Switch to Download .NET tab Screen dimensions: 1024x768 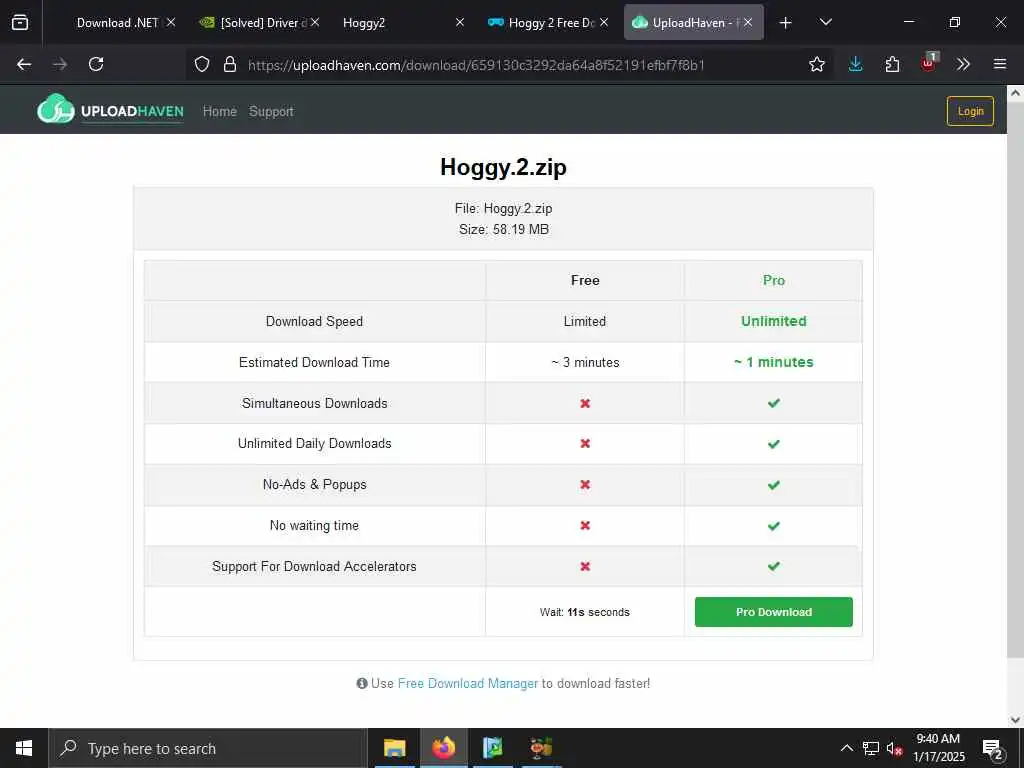point(118,22)
